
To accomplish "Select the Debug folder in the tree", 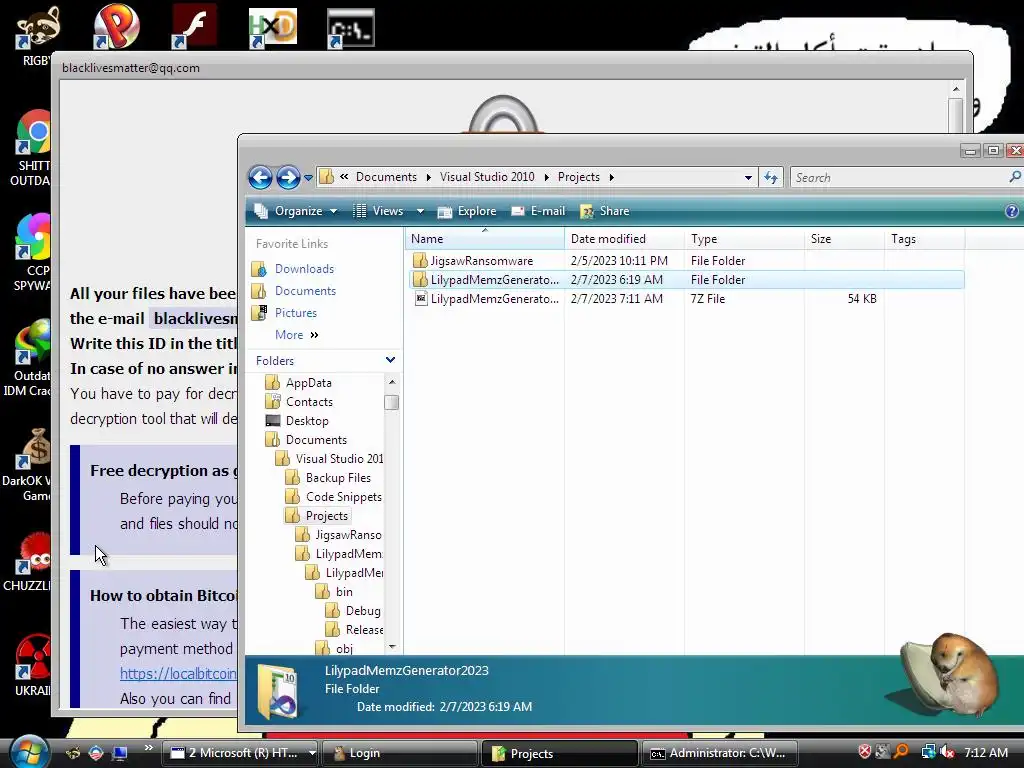I will [x=362, y=611].
